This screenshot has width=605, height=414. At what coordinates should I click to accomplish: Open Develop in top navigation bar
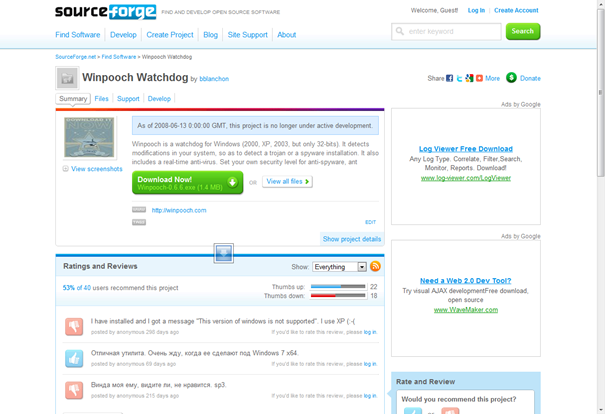[123, 35]
